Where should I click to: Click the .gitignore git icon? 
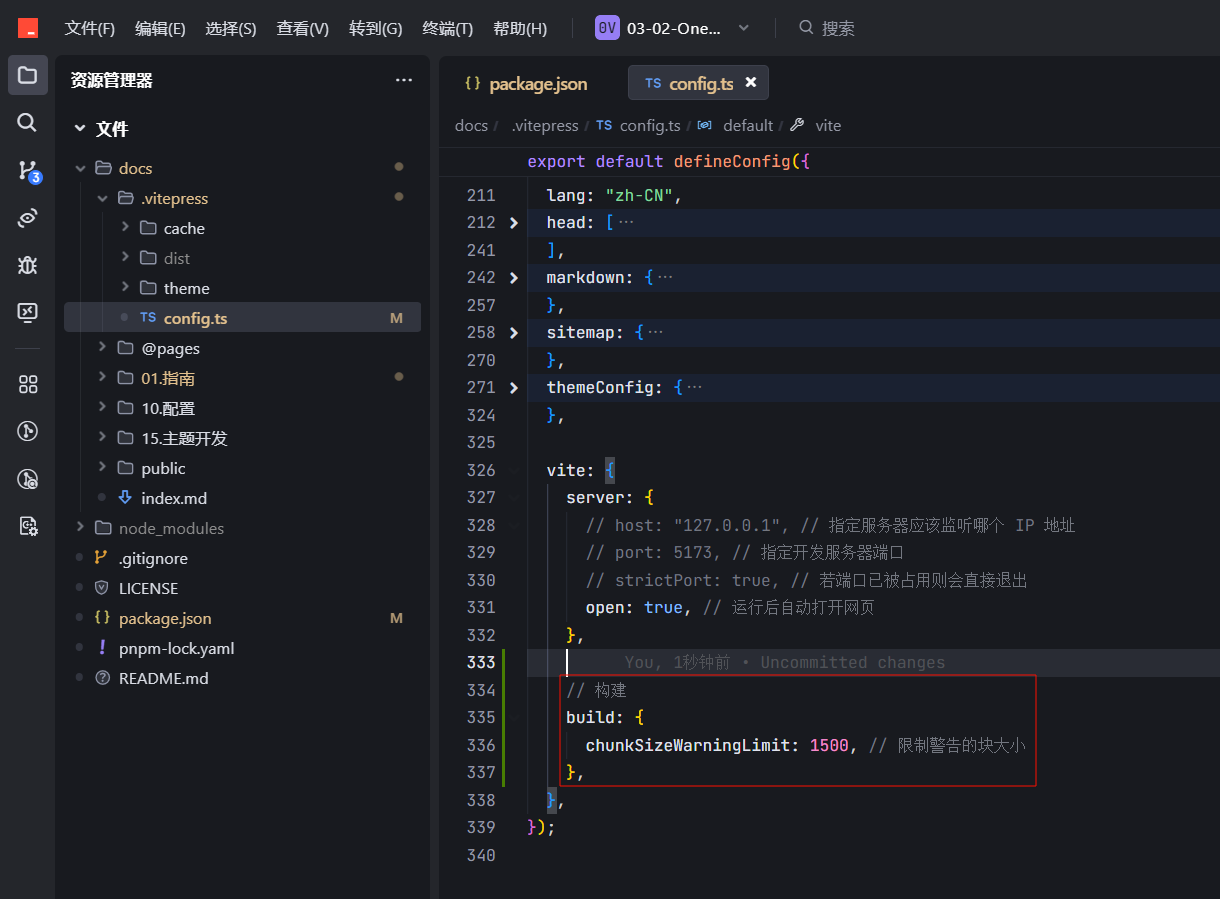click(x=101, y=558)
